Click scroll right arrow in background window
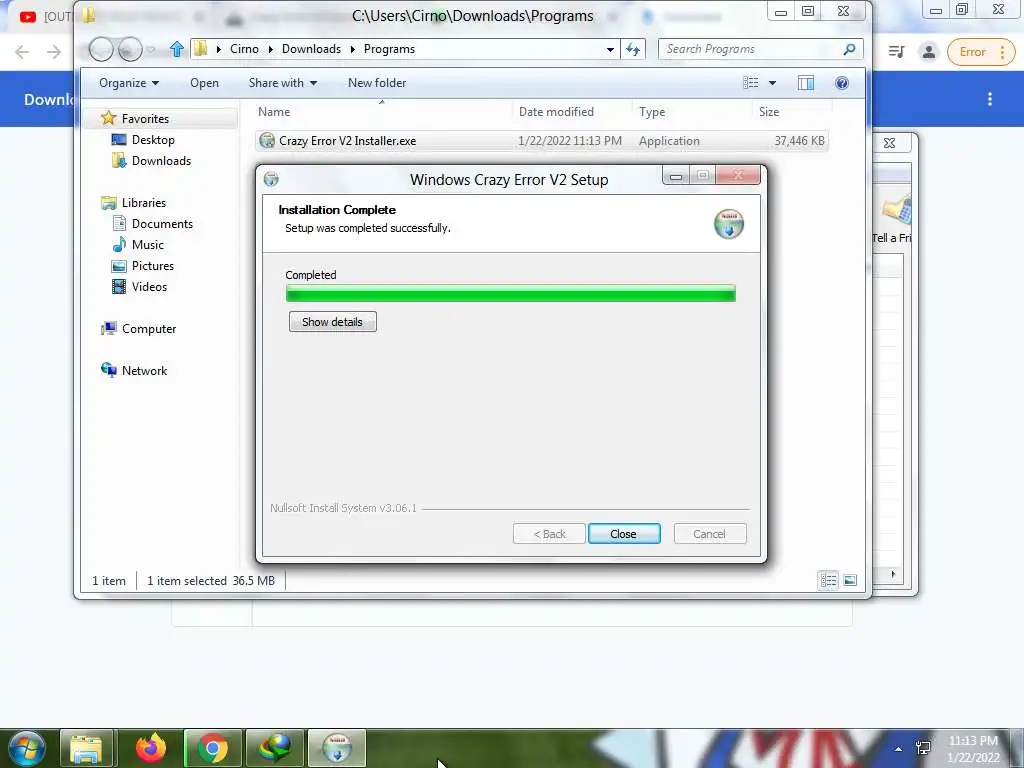1024x768 pixels. [x=893, y=574]
